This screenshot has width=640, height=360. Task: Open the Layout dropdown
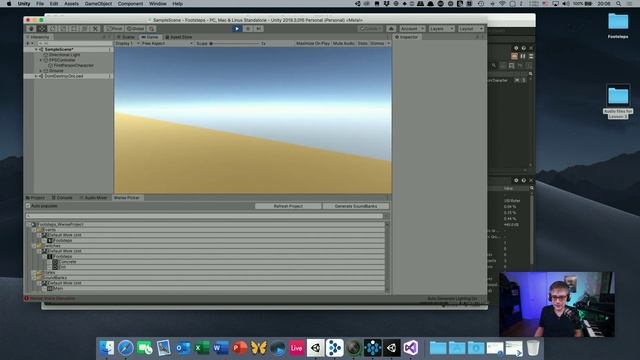click(470, 29)
